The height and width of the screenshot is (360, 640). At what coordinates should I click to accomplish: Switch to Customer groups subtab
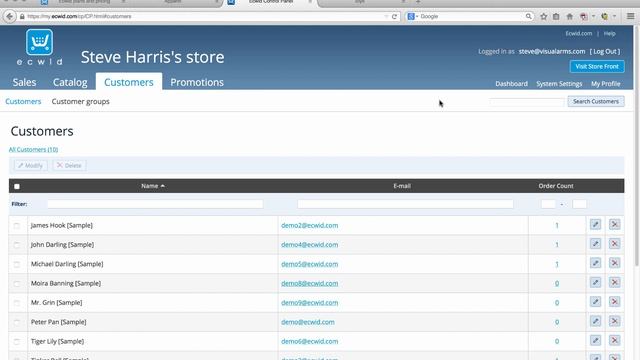(80, 101)
